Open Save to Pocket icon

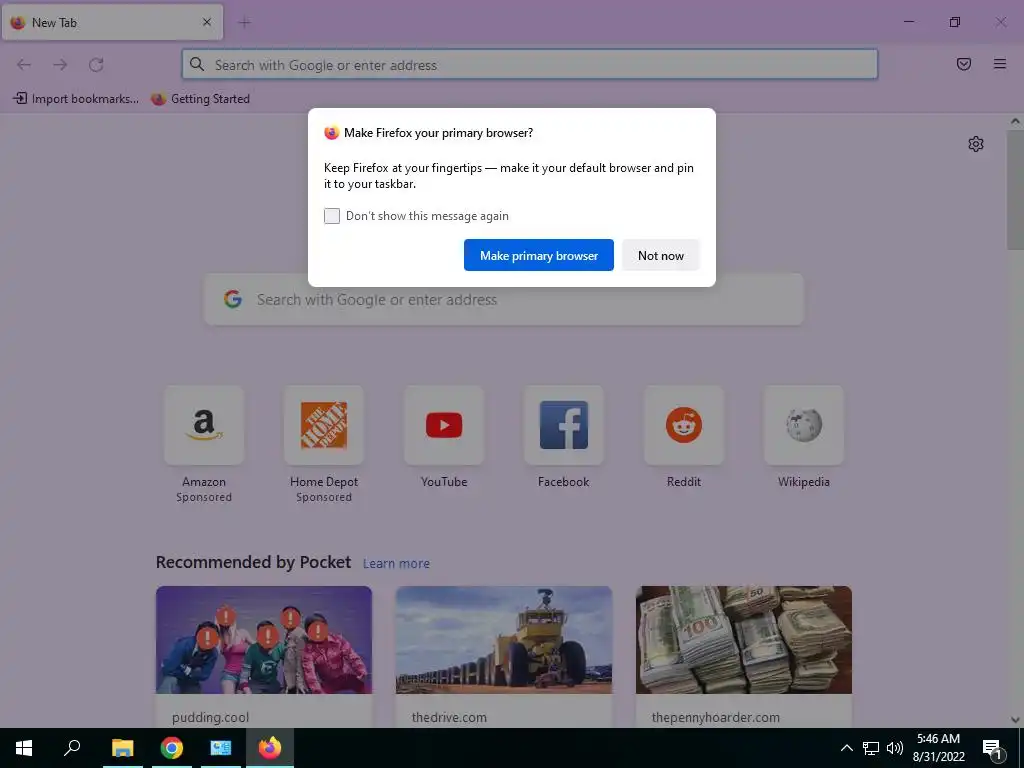[963, 64]
